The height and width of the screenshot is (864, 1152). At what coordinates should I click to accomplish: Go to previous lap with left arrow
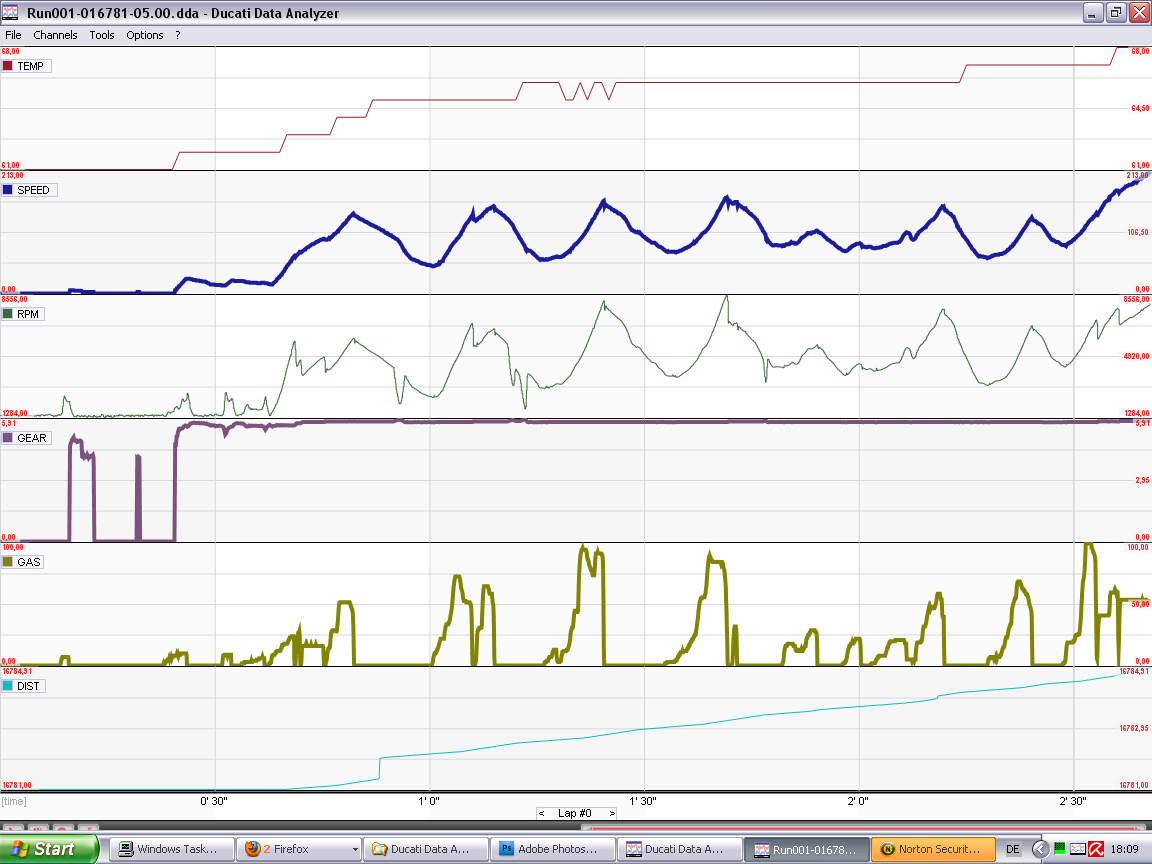pyautogui.click(x=541, y=813)
